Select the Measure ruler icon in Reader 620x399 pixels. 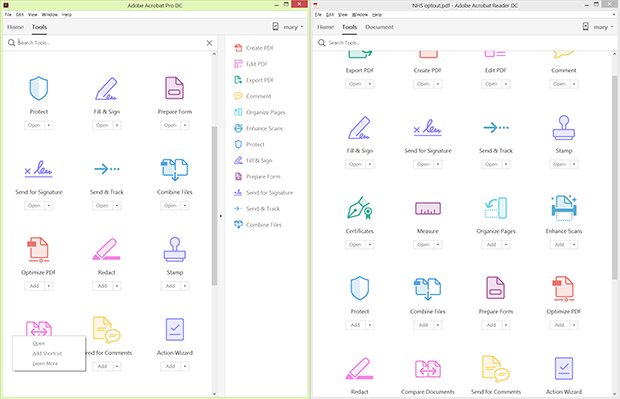[428, 208]
